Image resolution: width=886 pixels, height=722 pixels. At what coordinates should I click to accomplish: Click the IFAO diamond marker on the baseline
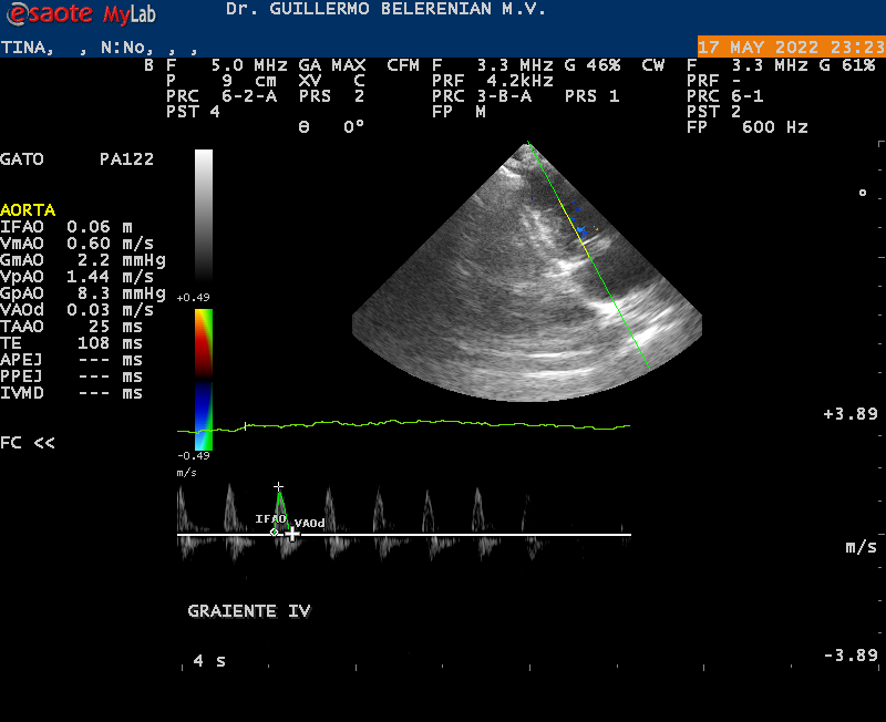[274, 532]
